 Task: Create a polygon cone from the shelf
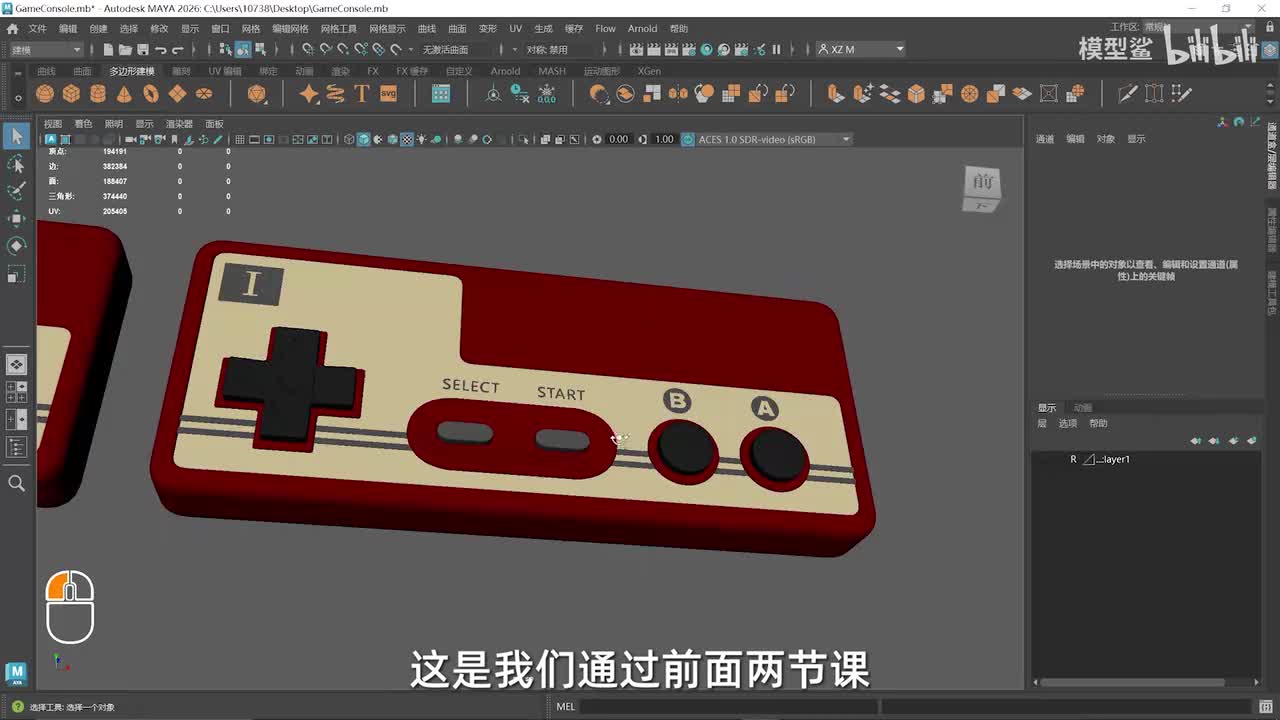coord(124,94)
